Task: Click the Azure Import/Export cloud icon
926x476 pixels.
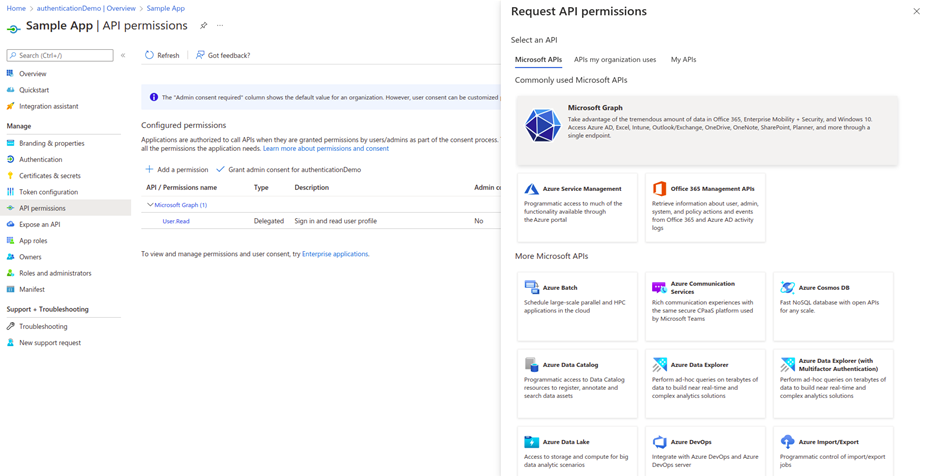Action: [787, 442]
